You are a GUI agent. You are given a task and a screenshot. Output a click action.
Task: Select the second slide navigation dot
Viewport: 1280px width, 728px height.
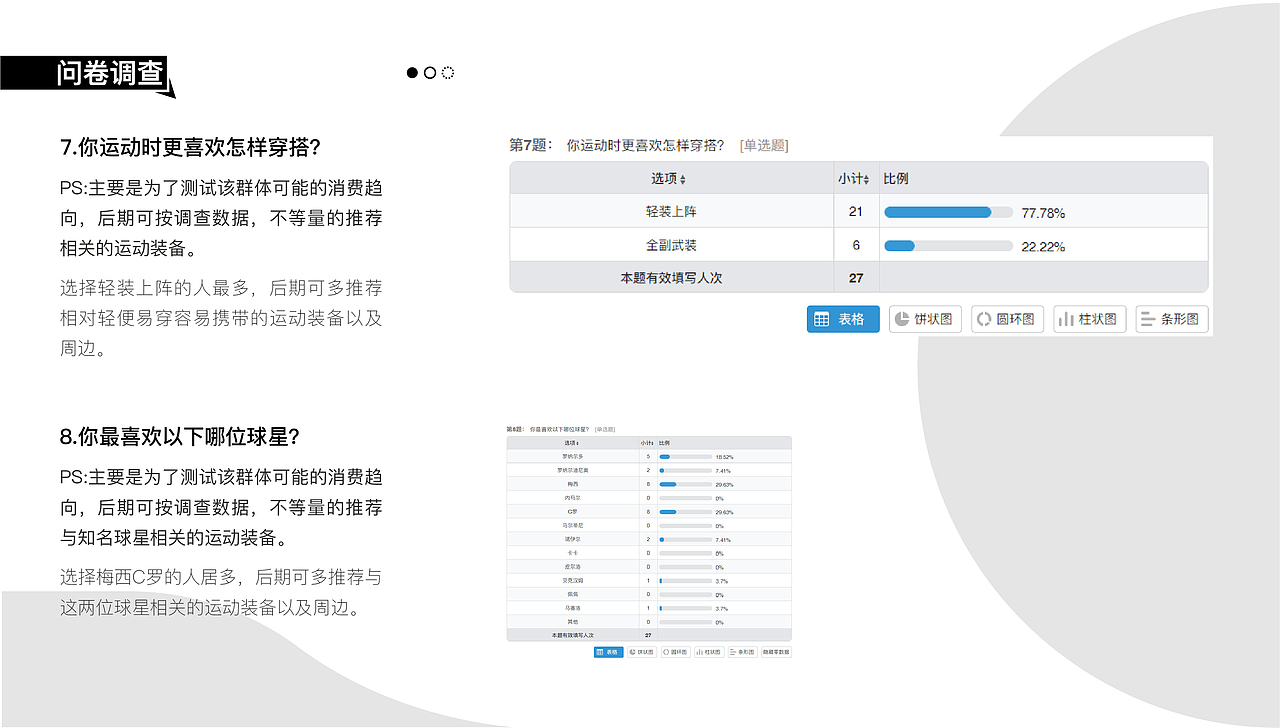click(429, 72)
